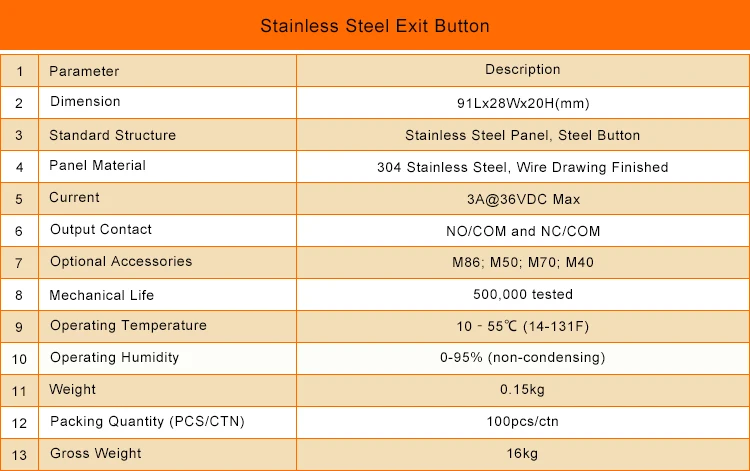
Task: Click the 91Lx28Wx20H(mm) value cell
Action: click(523, 103)
